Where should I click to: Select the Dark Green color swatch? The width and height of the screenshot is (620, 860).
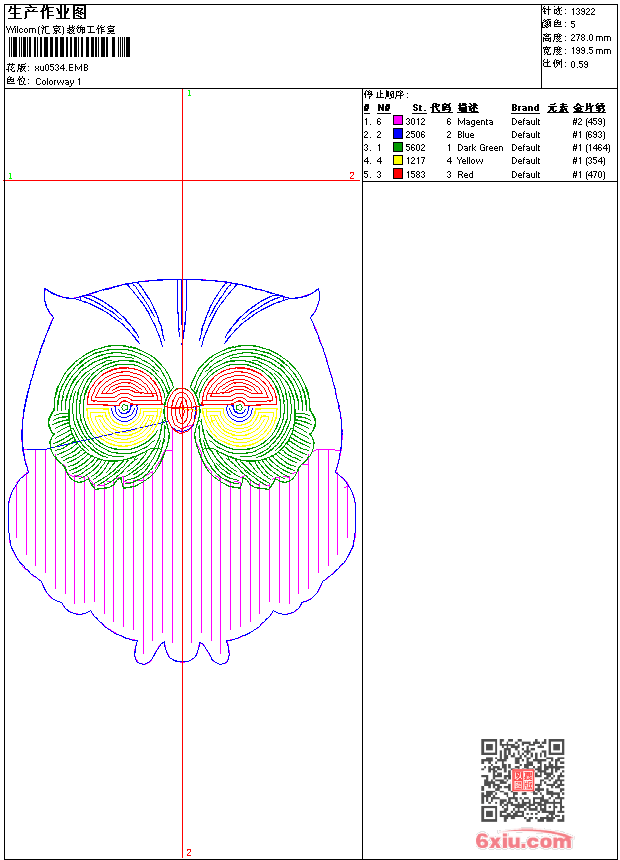(398, 147)
